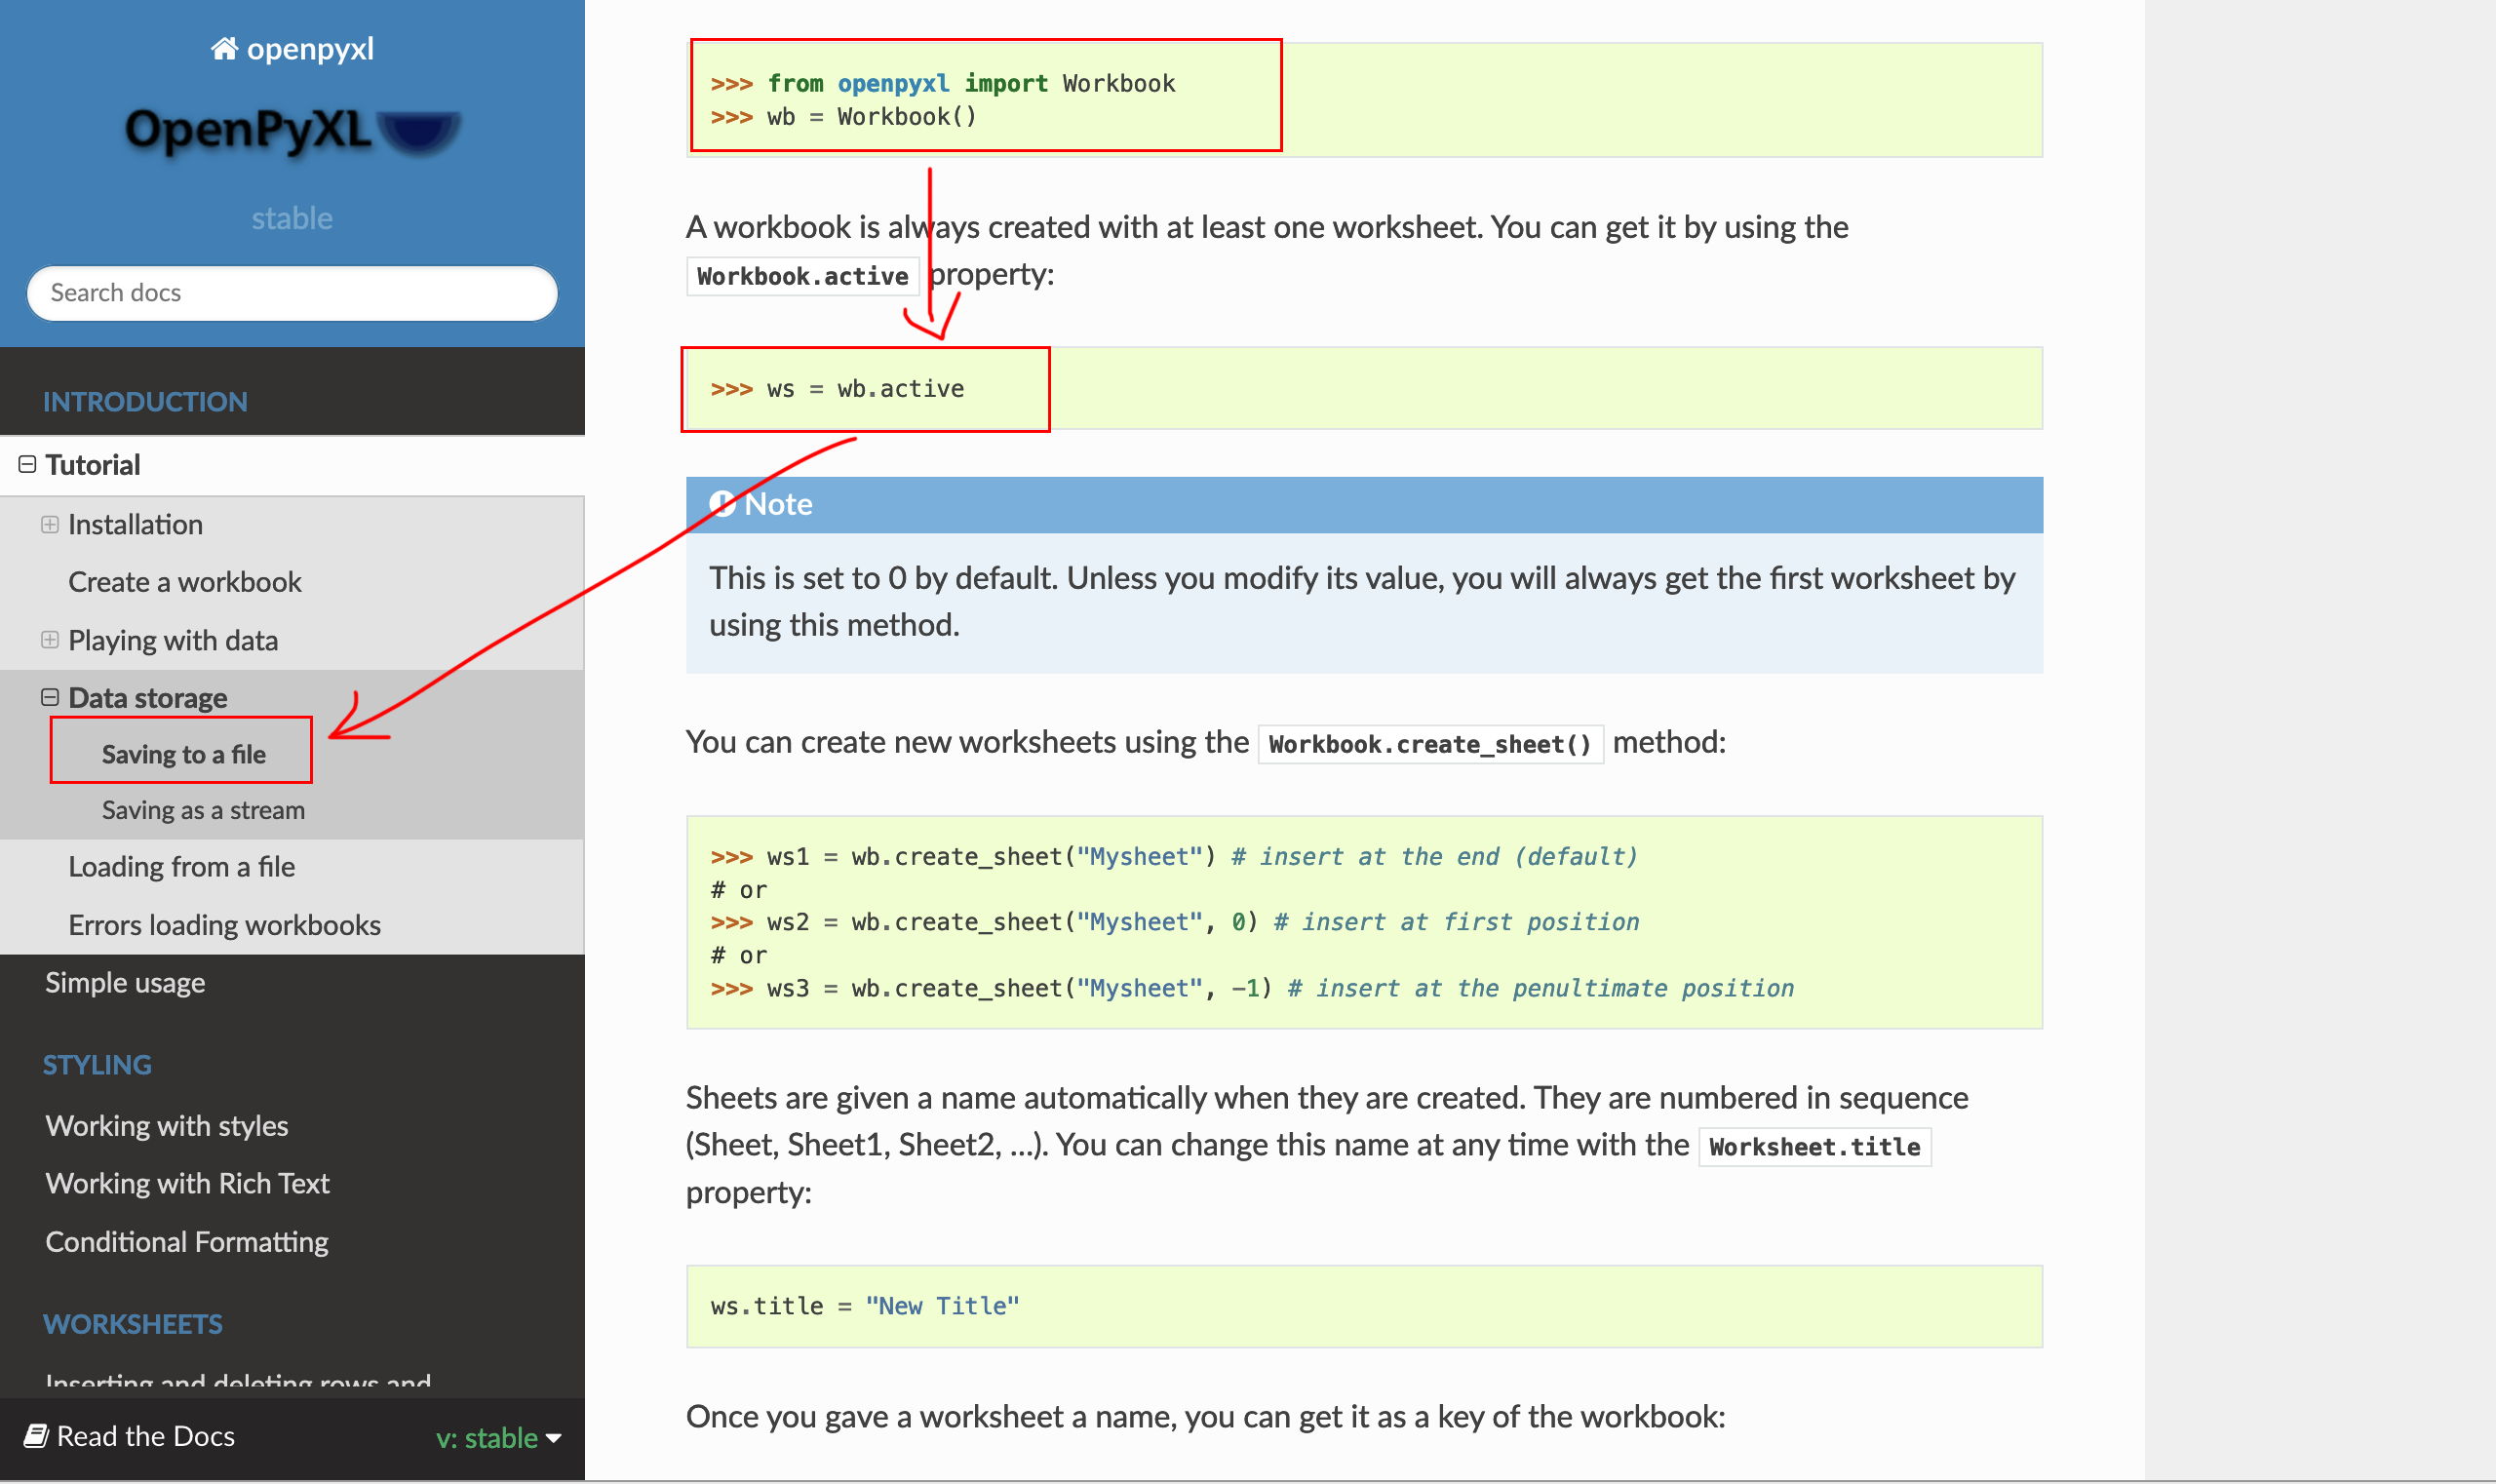Expand the Playing with data subsection
2496x1484 pixels.
[x=49, y=640]
